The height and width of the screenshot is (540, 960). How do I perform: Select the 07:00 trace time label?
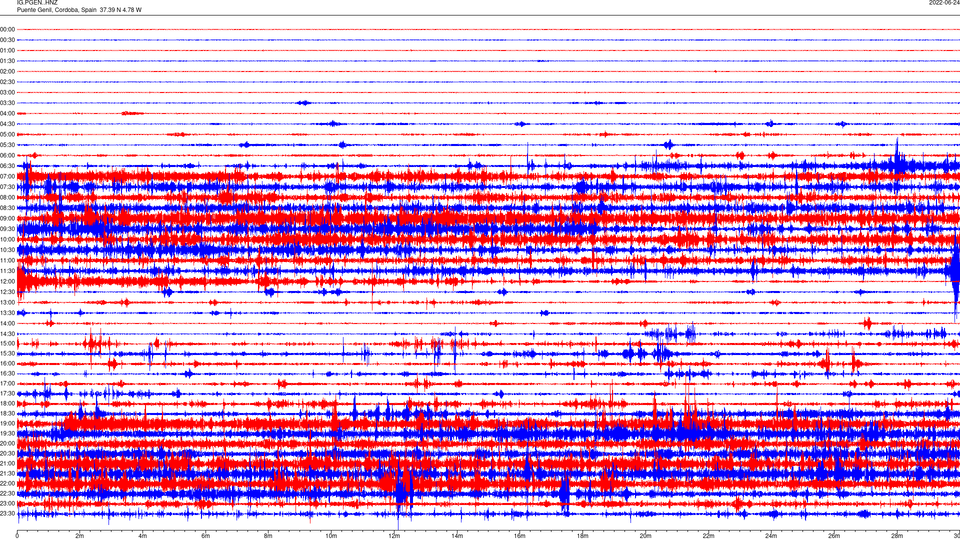[x=7, y=176]
